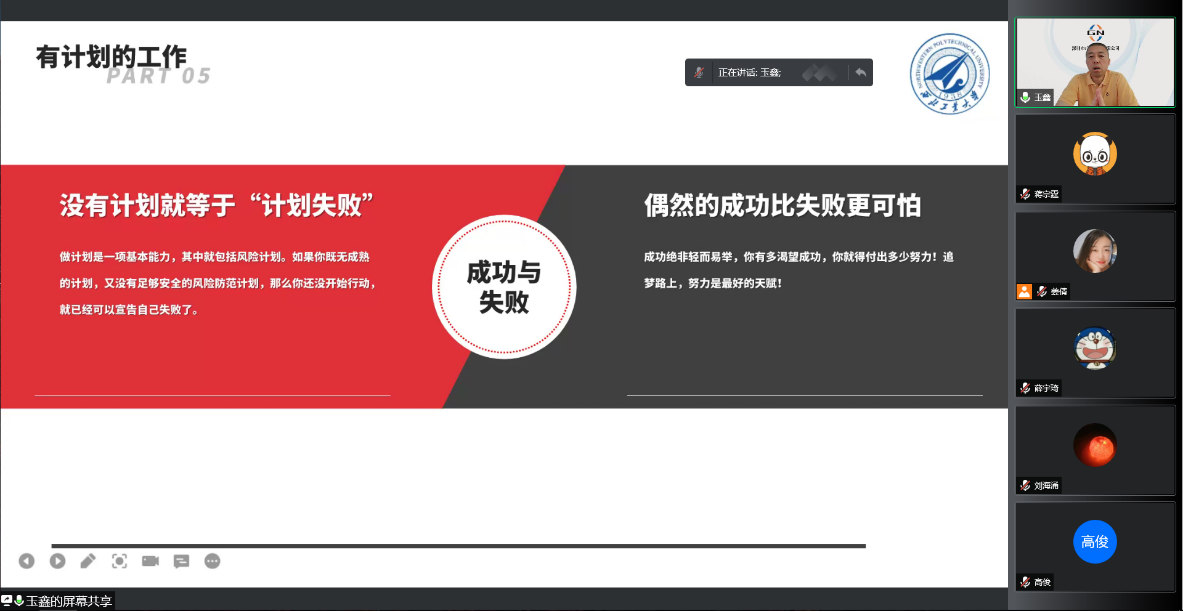This screenshot has height=612, width=1183.
Task: Click the reply arrow in speaking notification
Action: (860, 72)
